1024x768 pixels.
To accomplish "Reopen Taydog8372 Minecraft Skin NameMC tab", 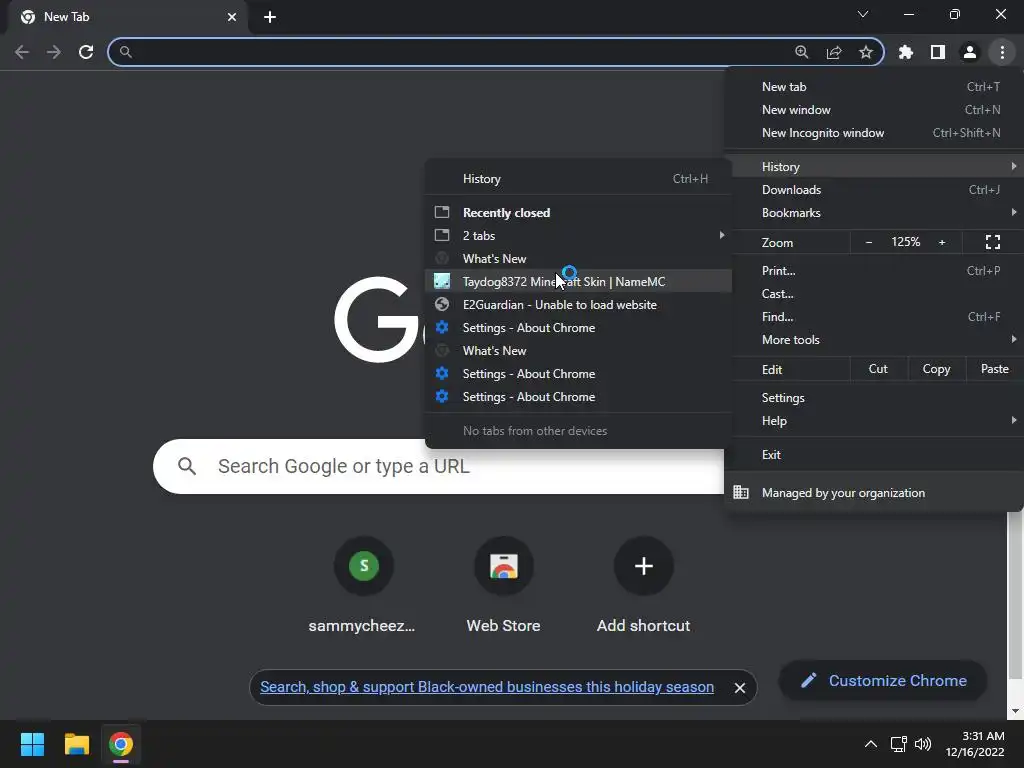I will [x=578, y=281].
